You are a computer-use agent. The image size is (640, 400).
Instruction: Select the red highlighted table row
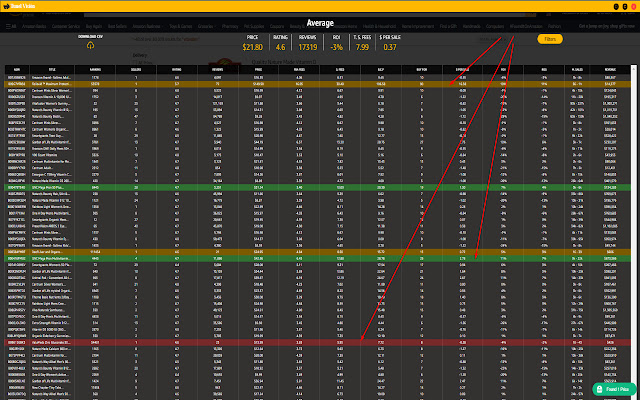click(x=318, y=342)
